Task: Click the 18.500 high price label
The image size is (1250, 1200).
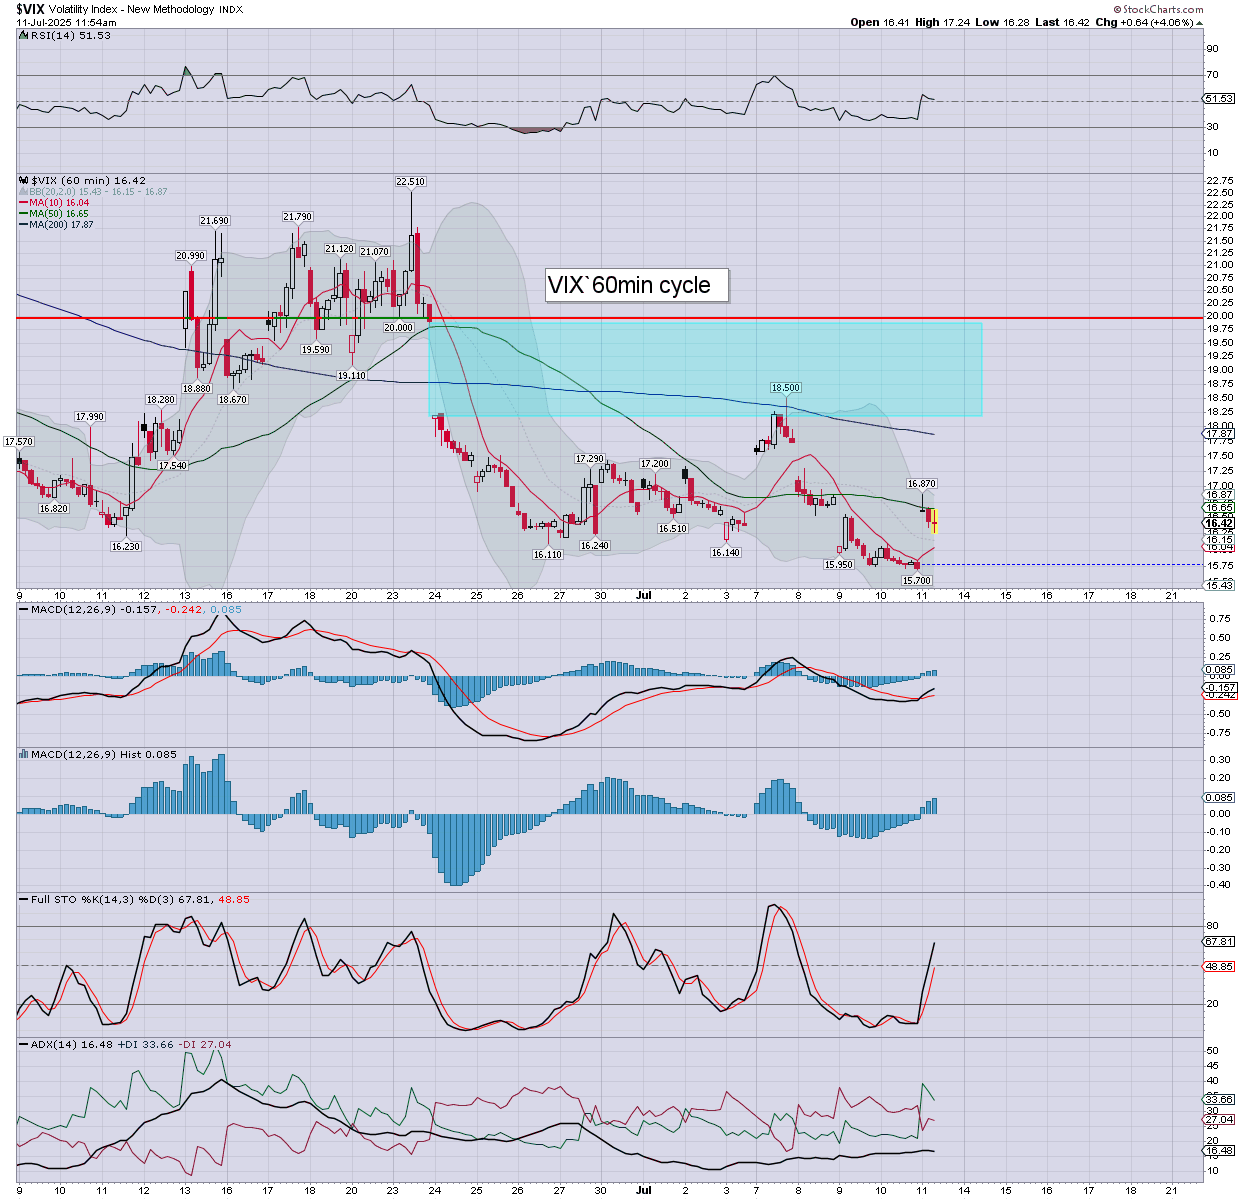Action: click(785, 388)
